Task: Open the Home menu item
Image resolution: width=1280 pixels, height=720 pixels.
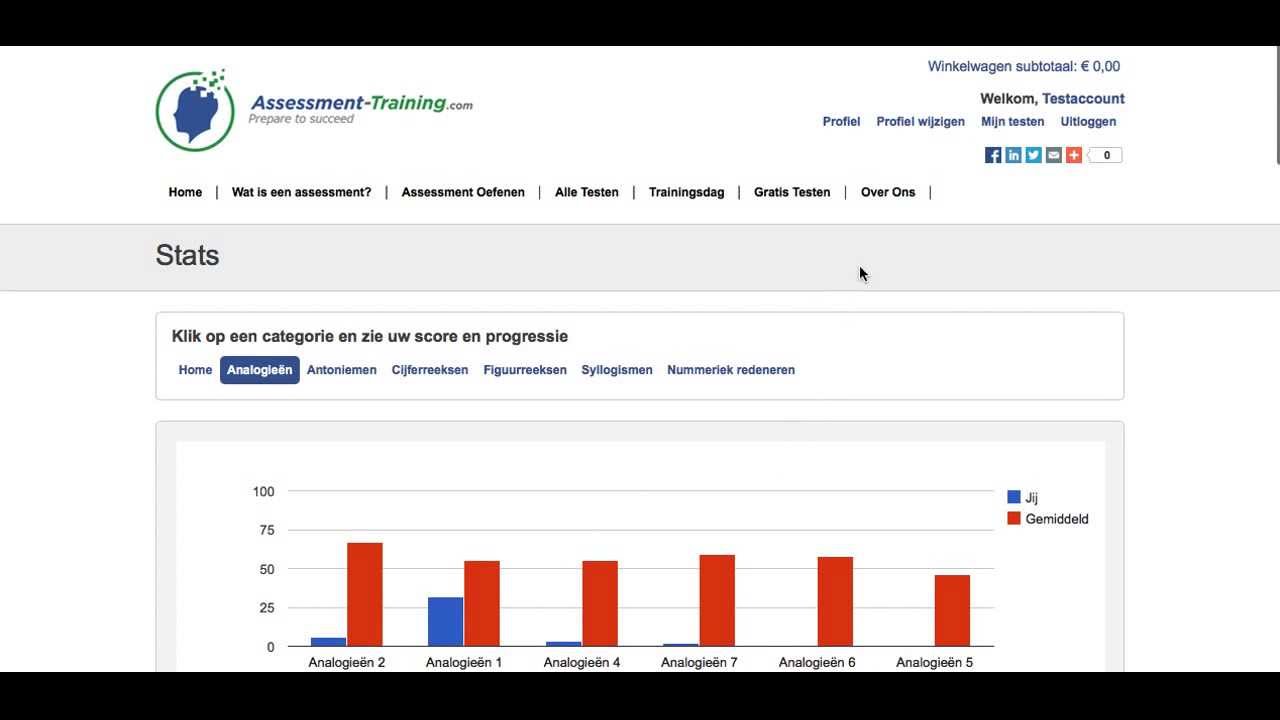Action: (185, 192)
